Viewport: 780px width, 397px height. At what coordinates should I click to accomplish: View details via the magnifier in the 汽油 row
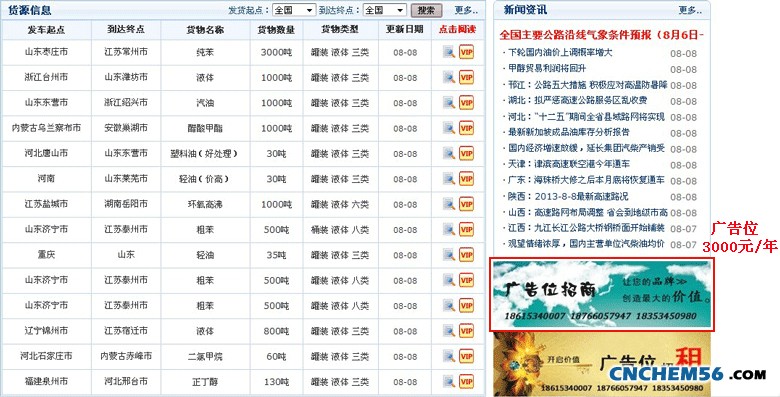point(449,102)
